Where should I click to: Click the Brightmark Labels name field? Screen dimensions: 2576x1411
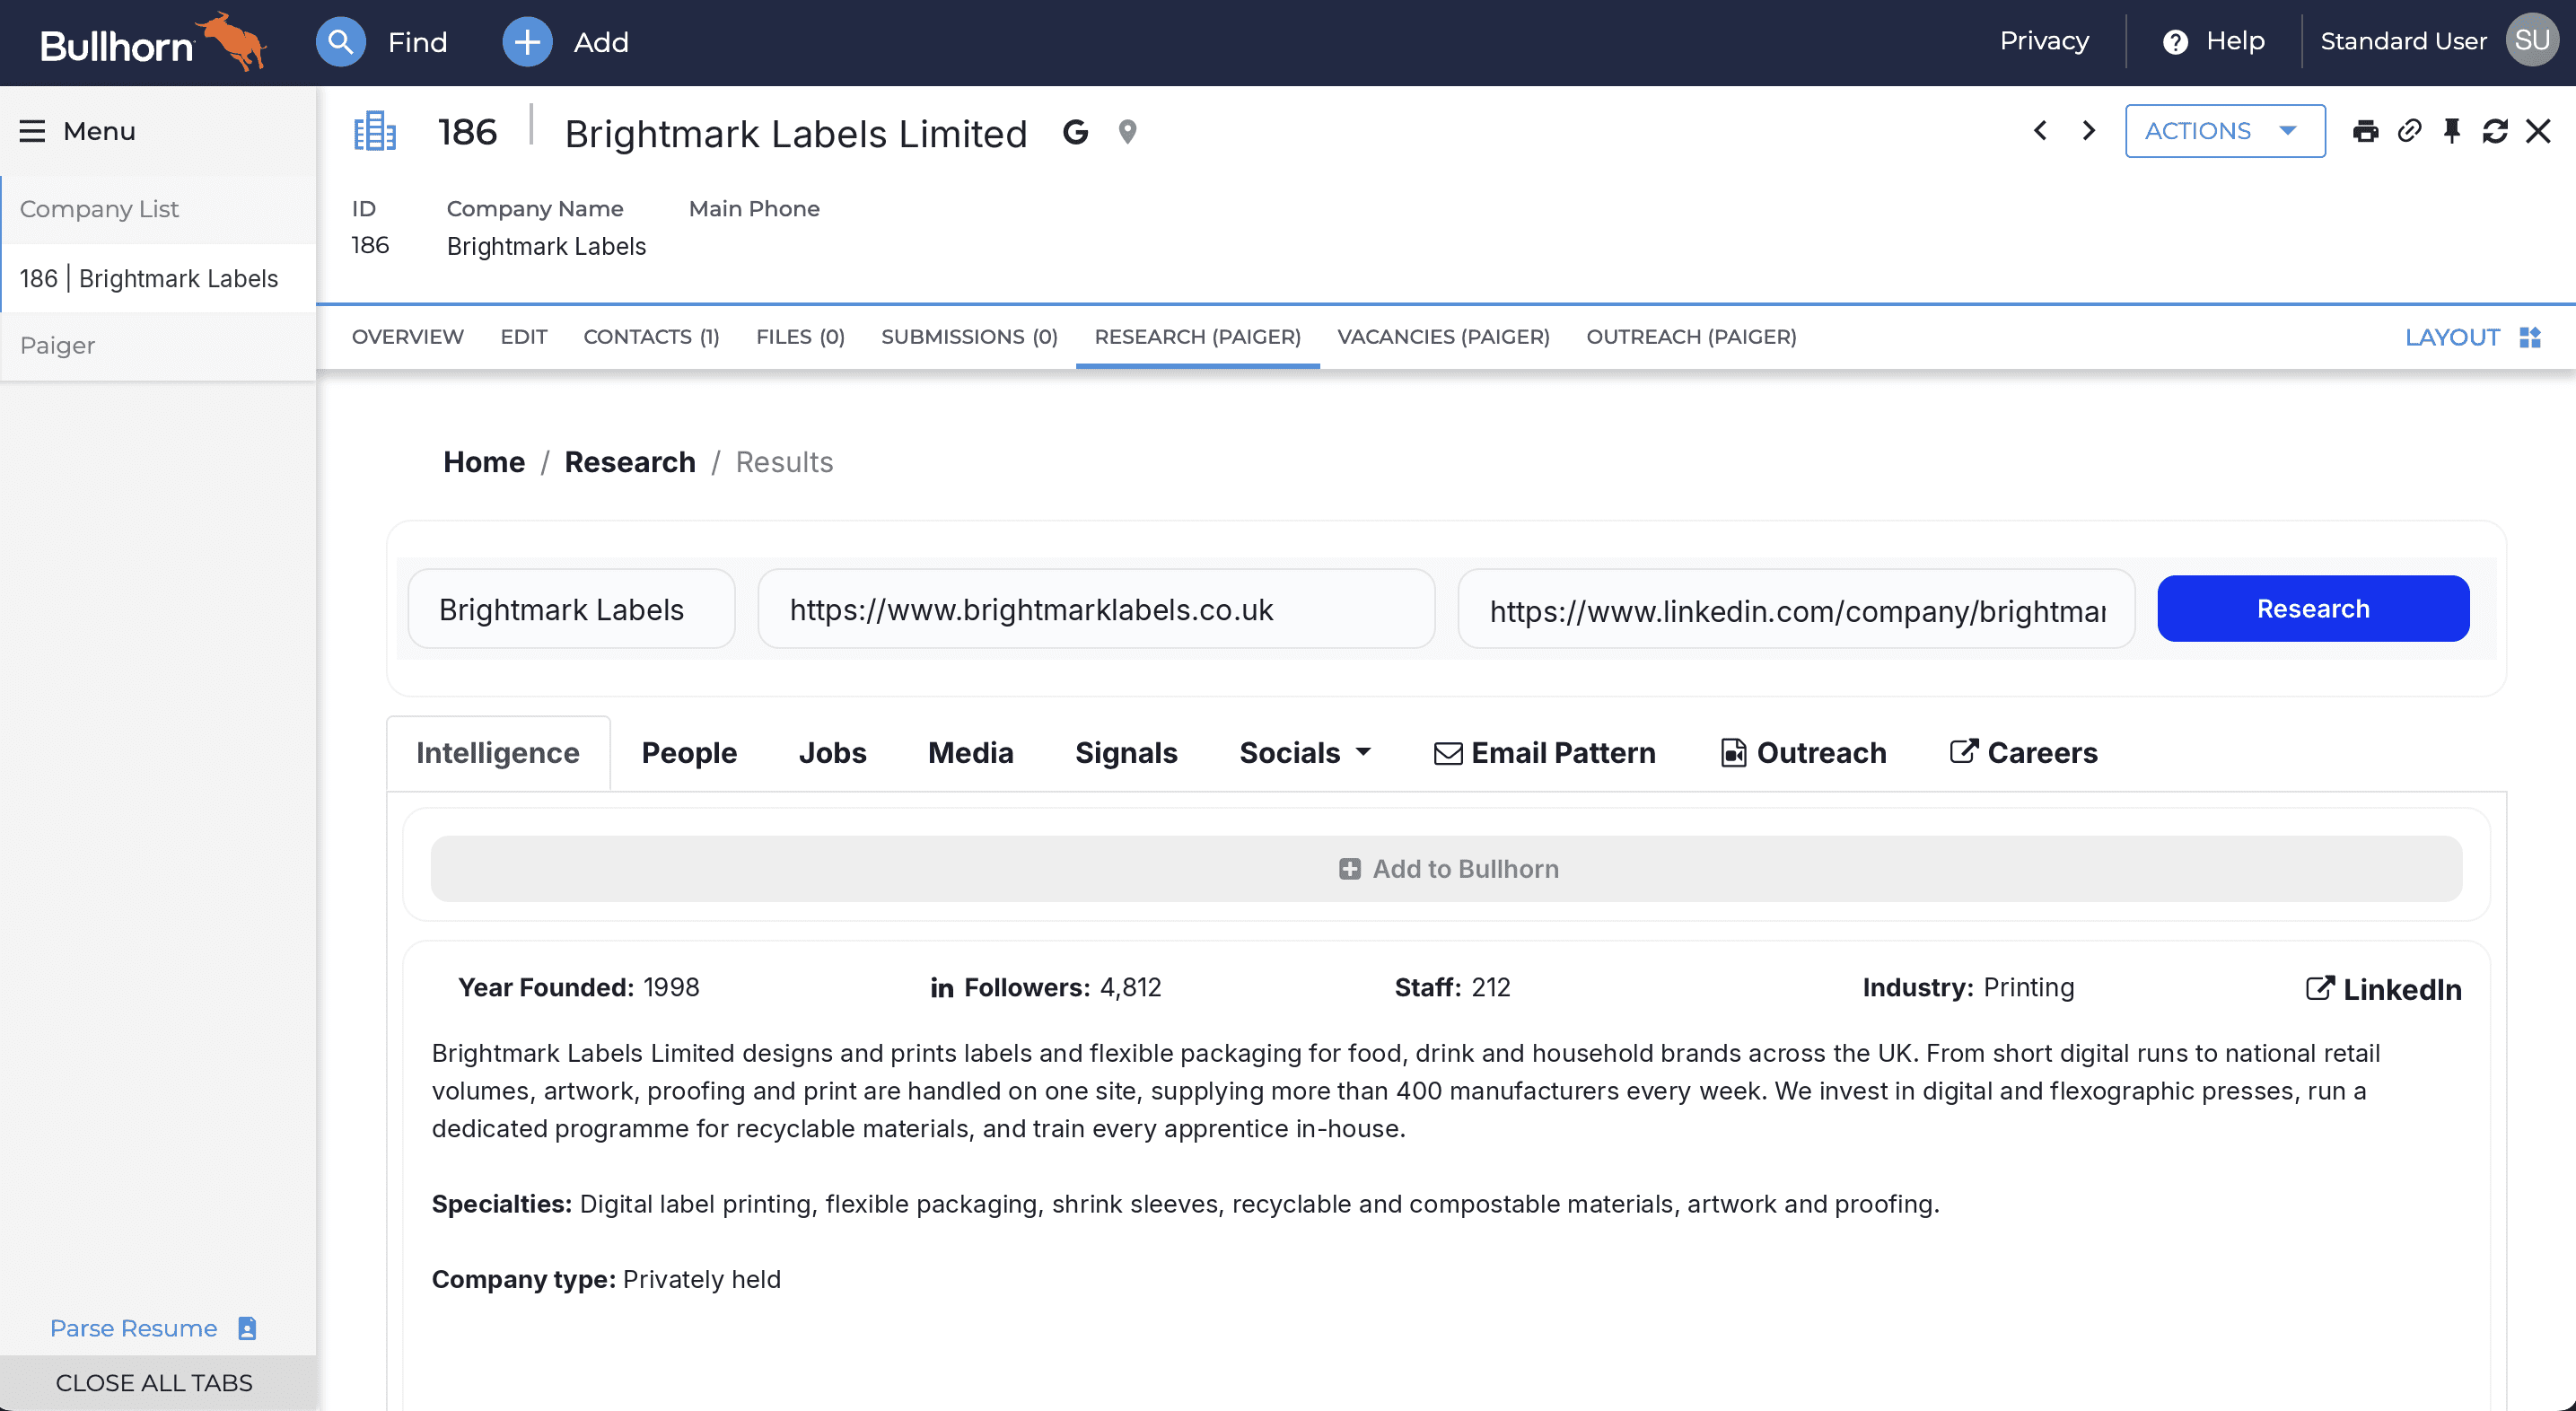[x=571, y=609]
